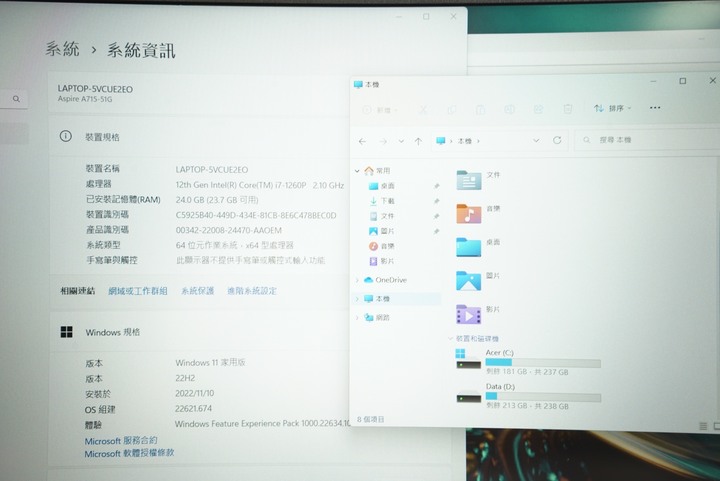Screen dimensions: 720x481
Task: Click the version value 22H2
Action: tap(185, 378)
